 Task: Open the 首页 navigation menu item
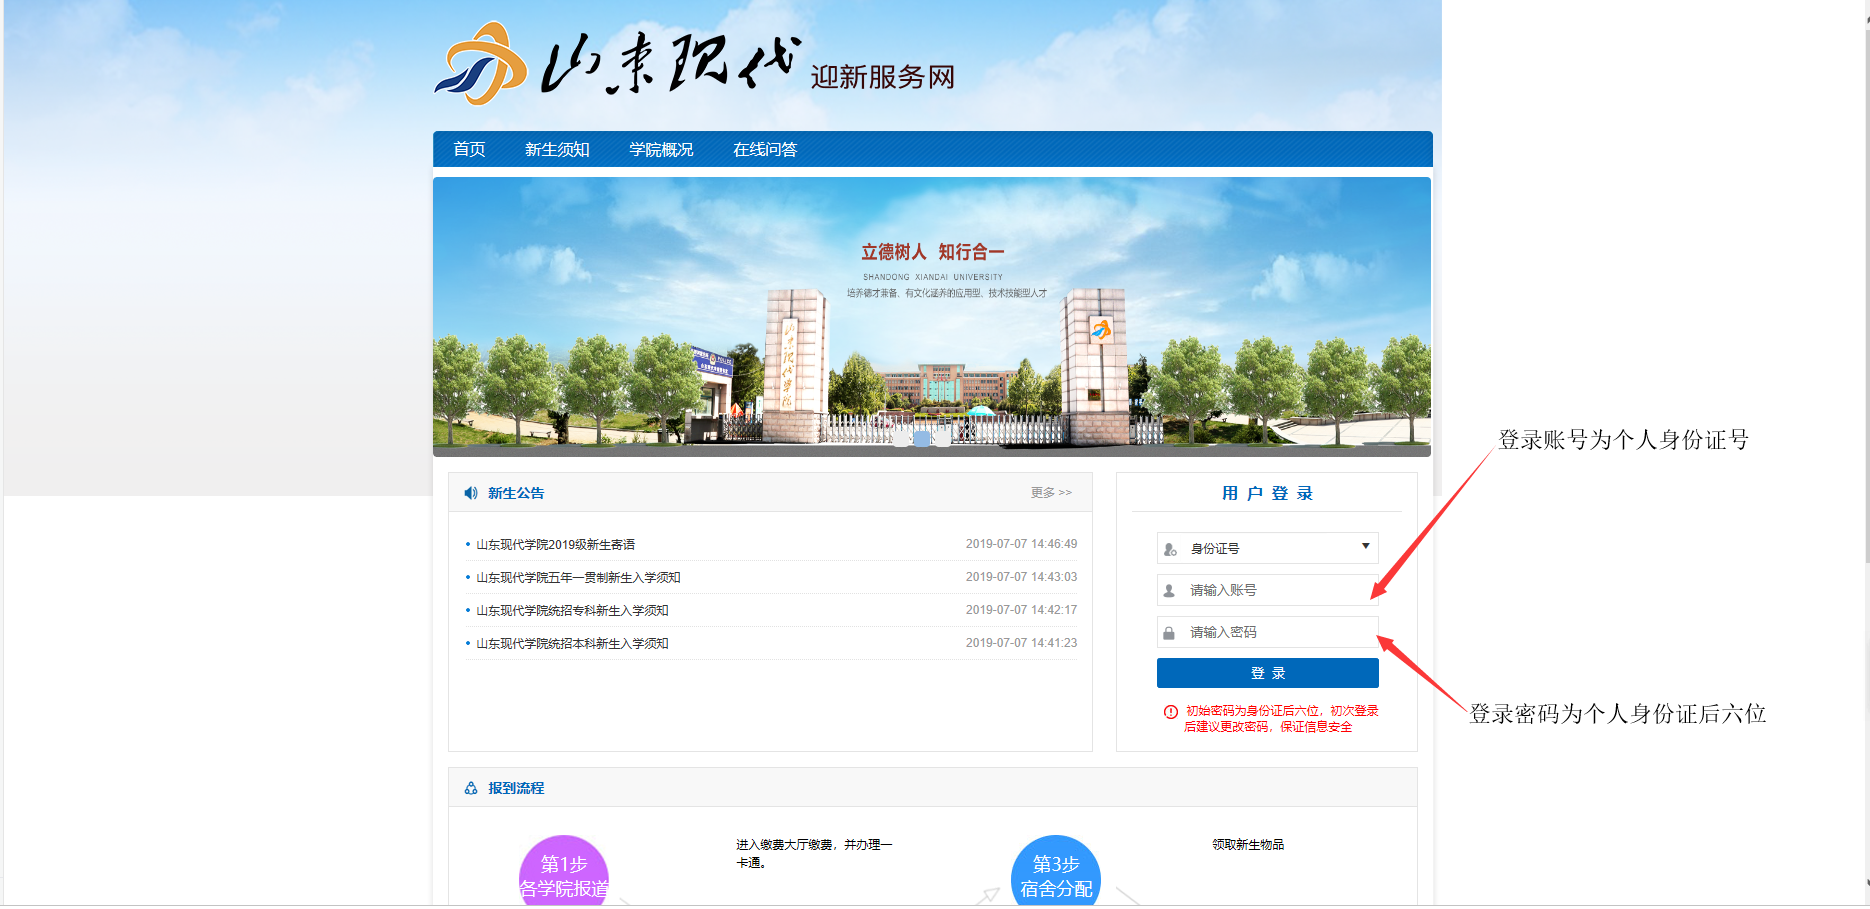click(x=469, y=149)
